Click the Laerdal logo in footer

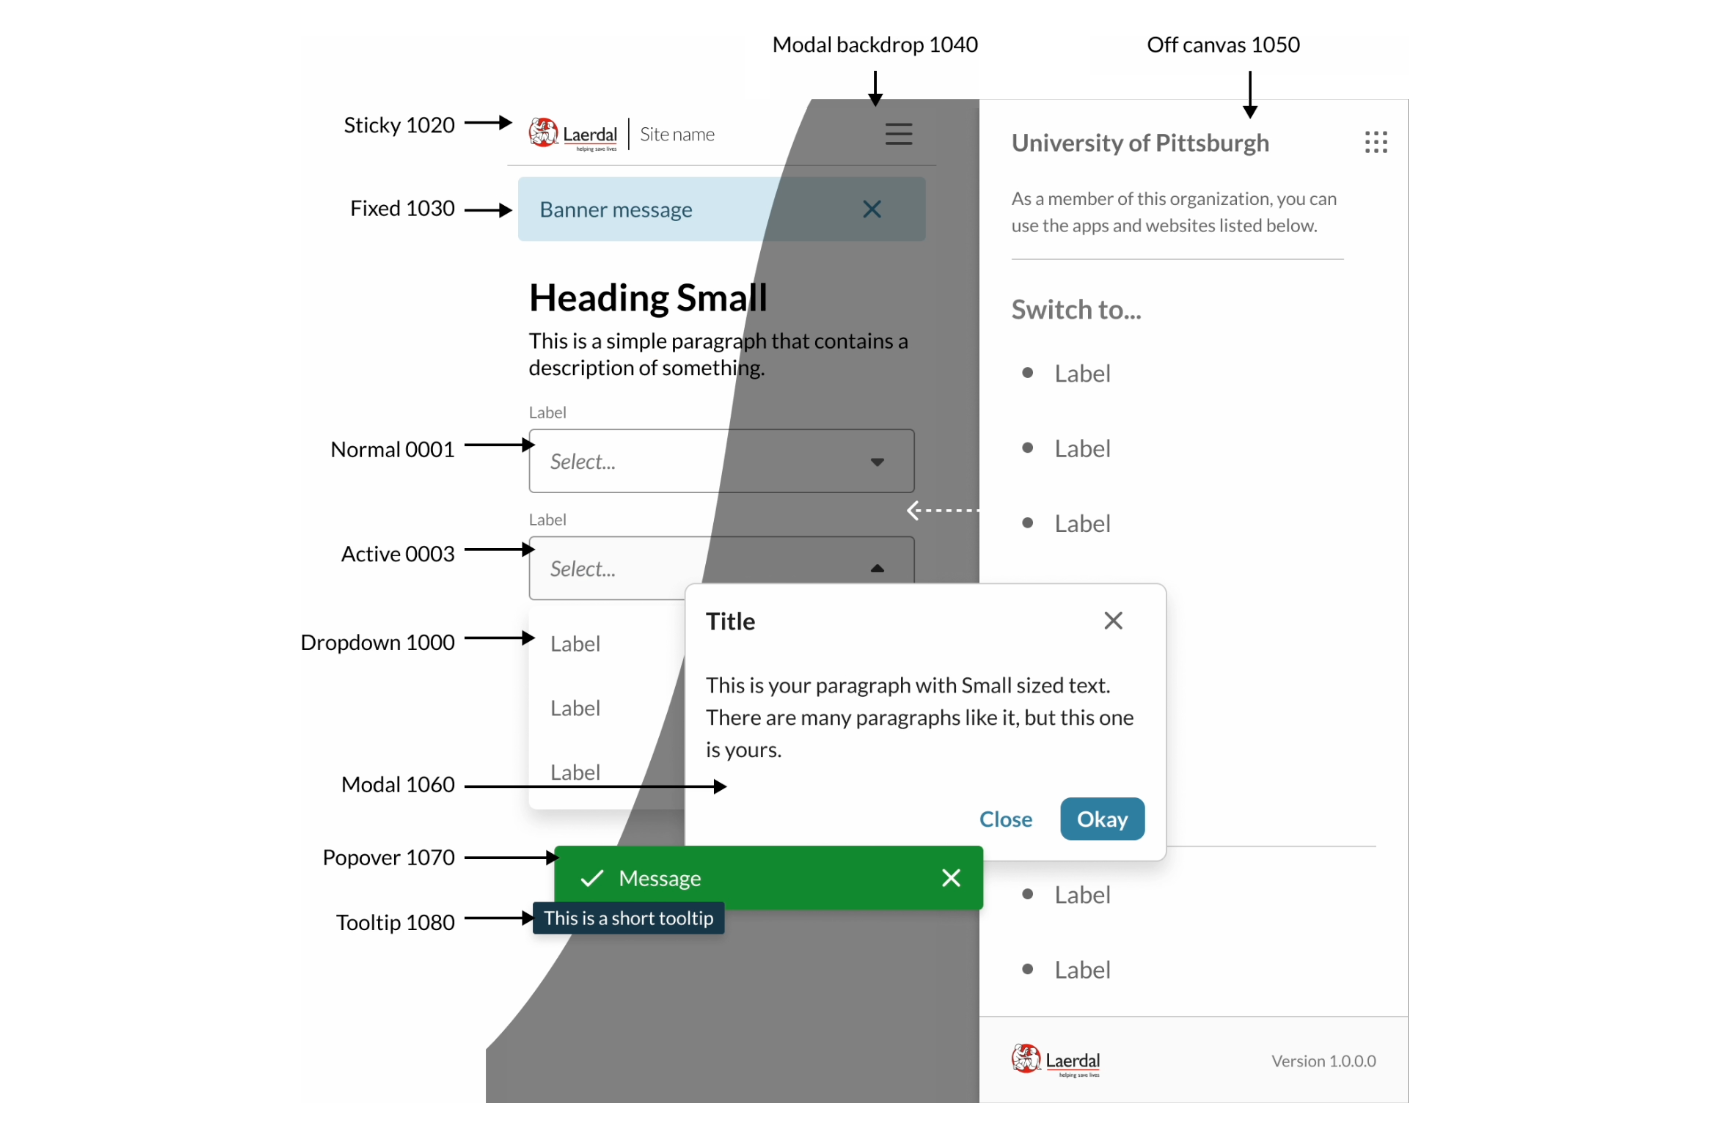1055,1060
